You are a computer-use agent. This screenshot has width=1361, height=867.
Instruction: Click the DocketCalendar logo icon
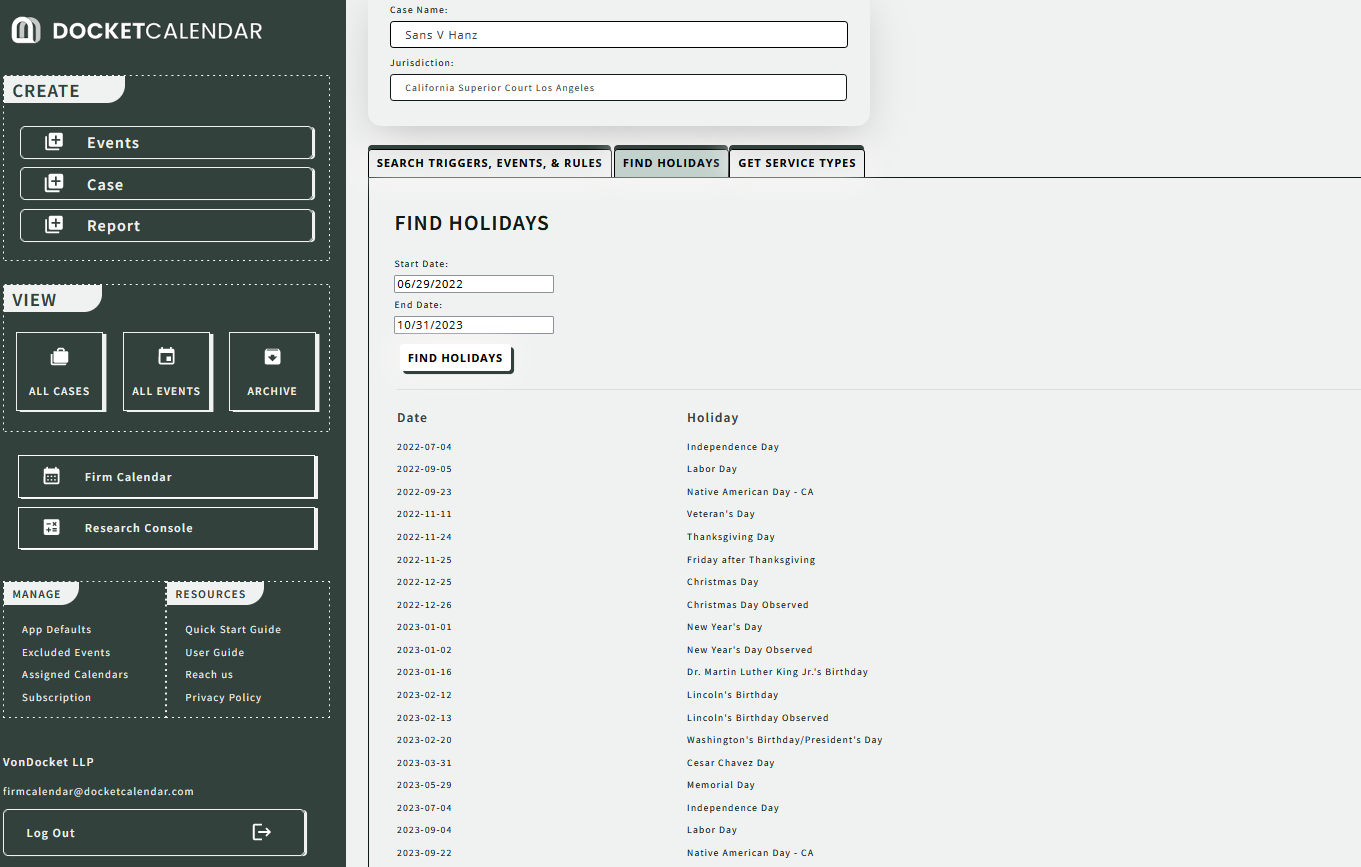click(26, 30)
